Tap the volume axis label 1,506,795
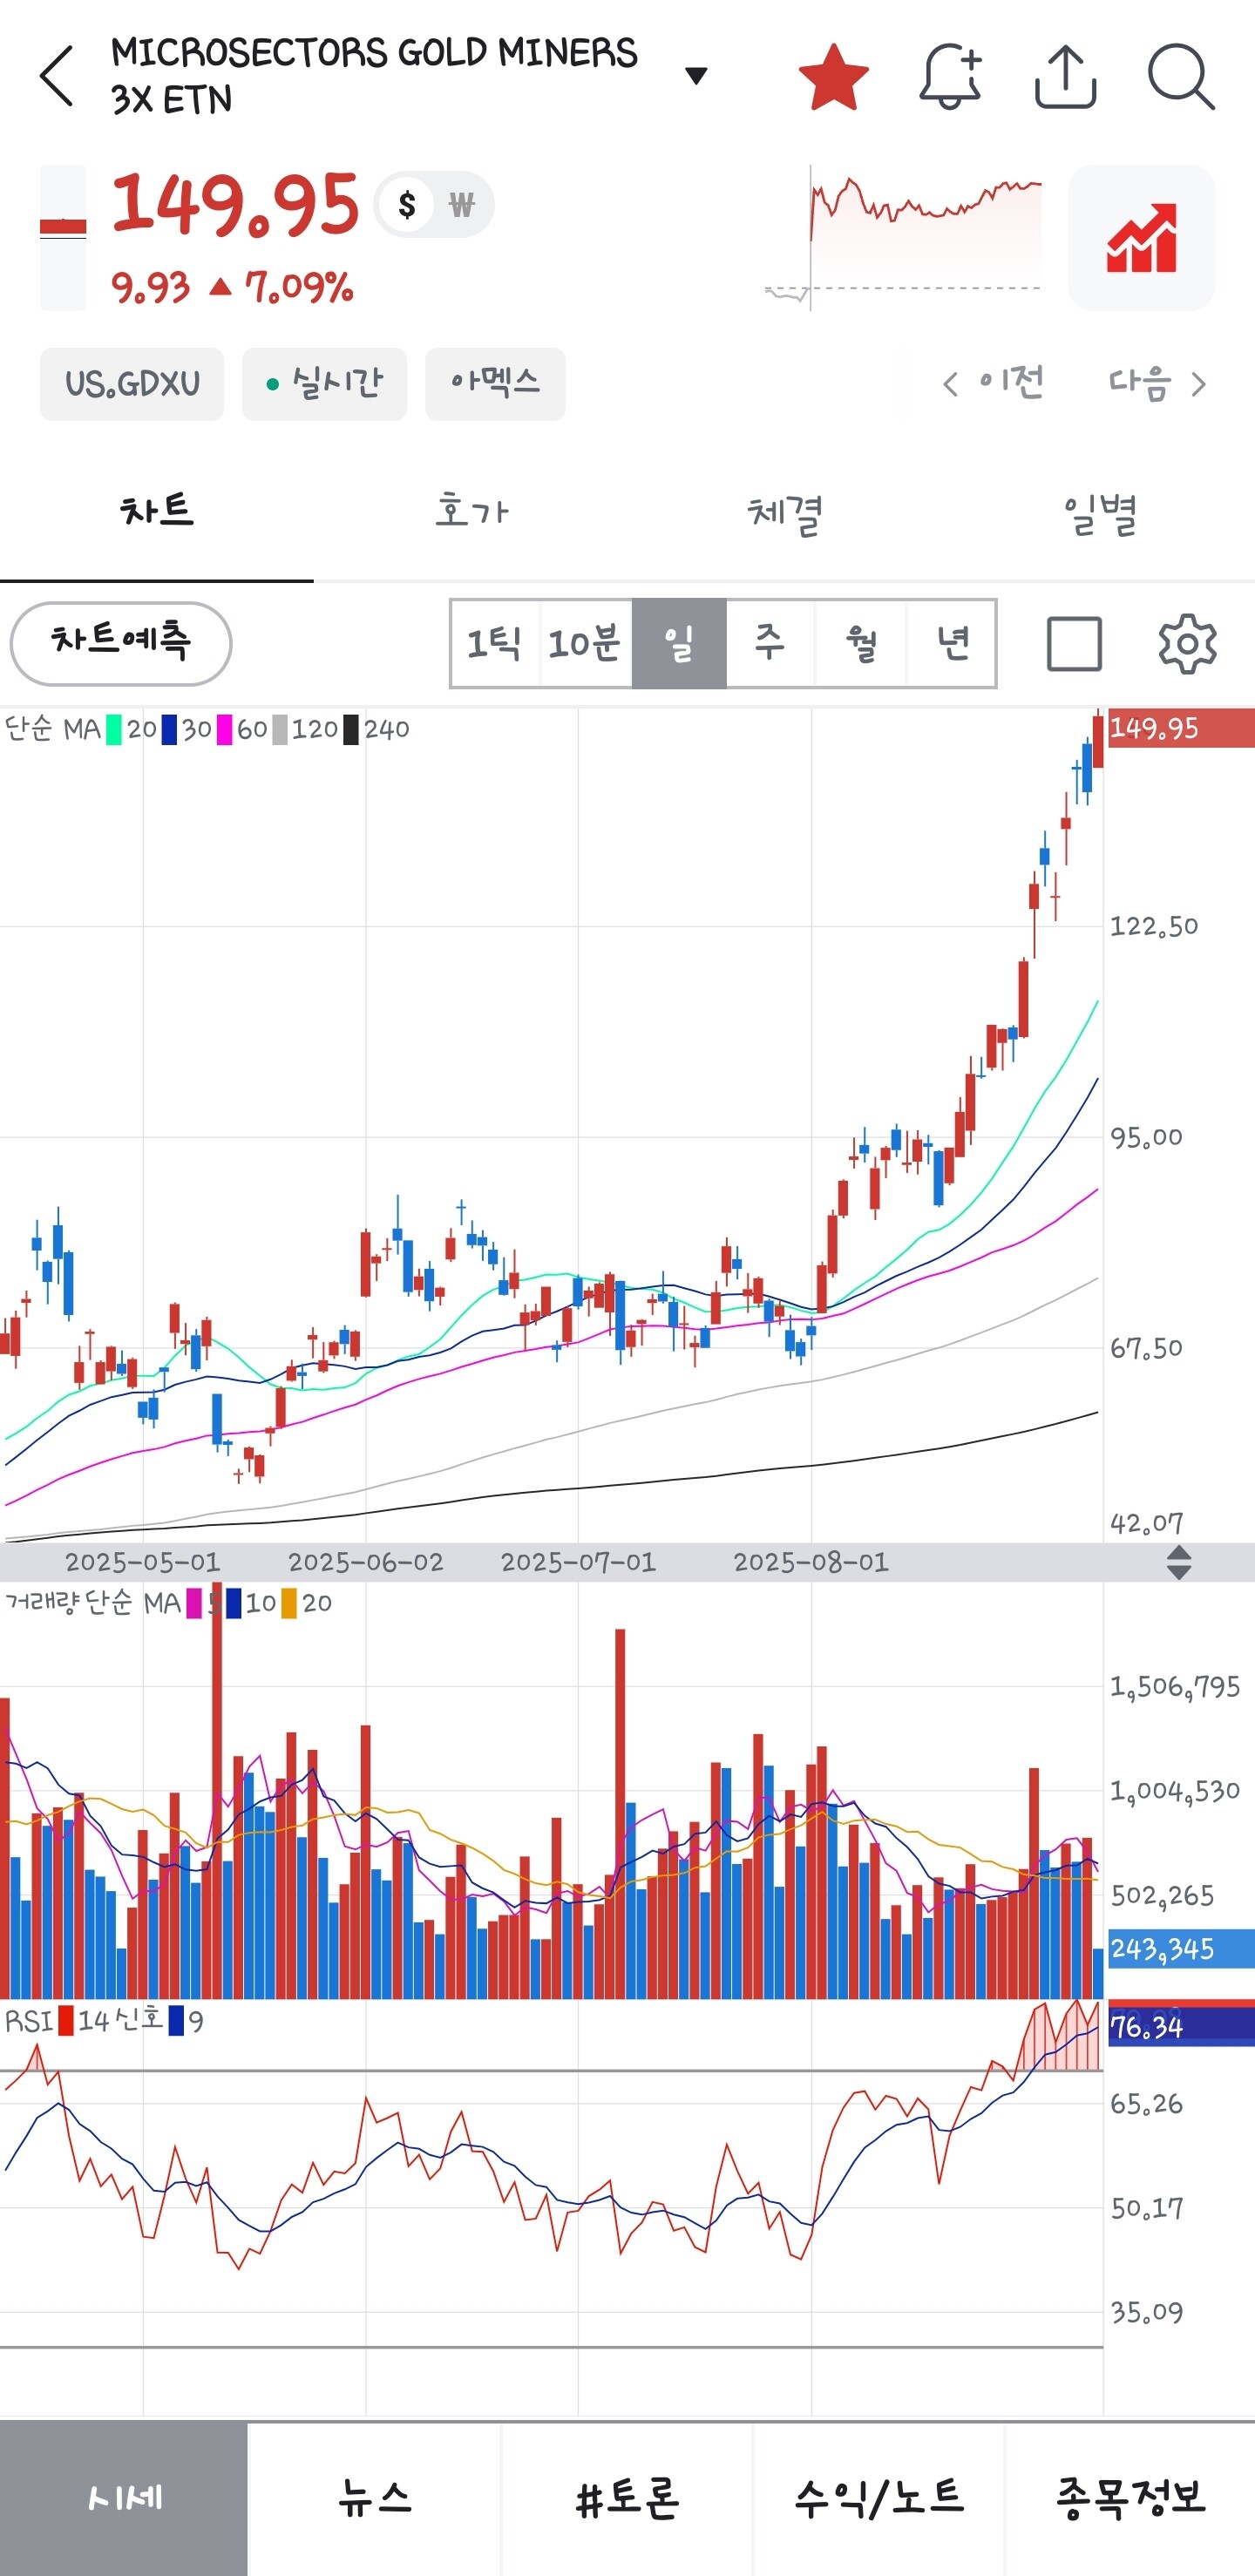The width and height of the screenshot is (1255, 2576). point(1175,1687)
